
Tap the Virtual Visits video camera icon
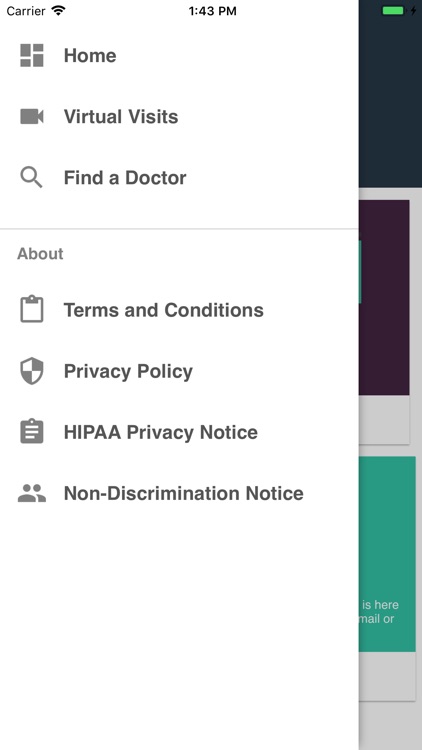pos(32,116)
